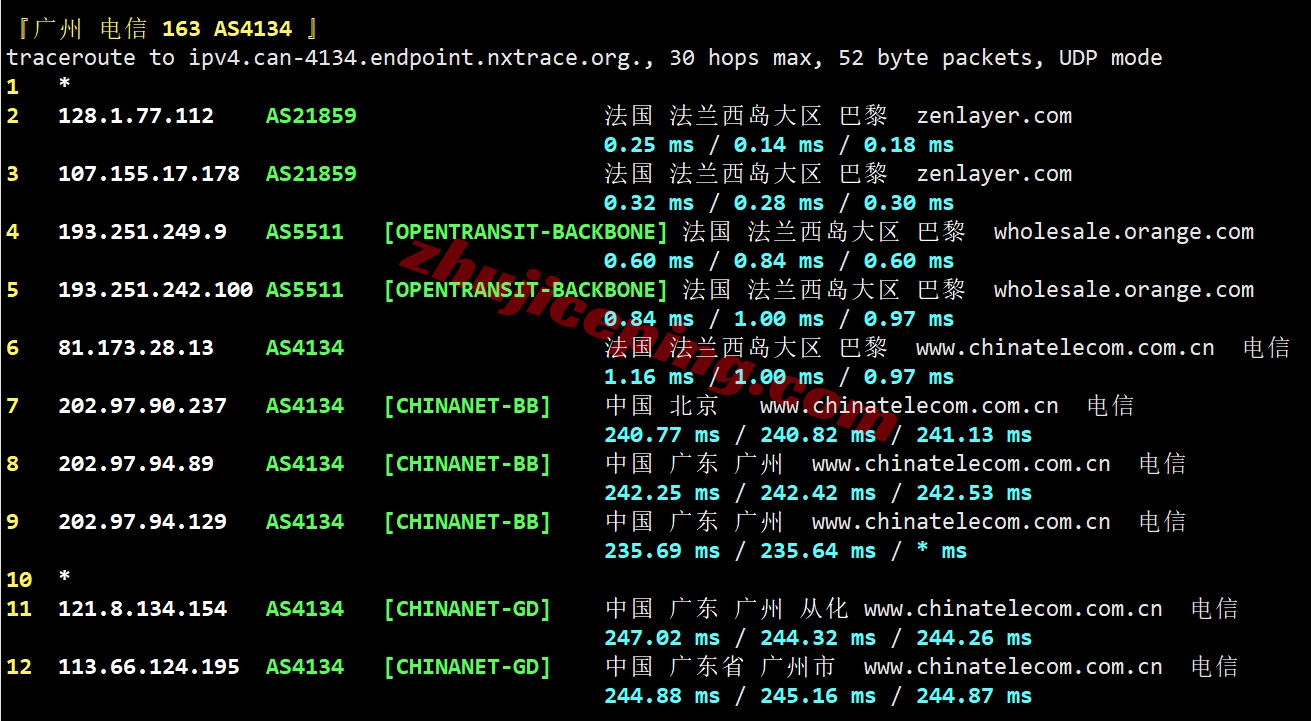The width and height of the screenshot is (1311, 721).
Task: Click the asterisk on hop 10
Action: click(x=65, y=578)
